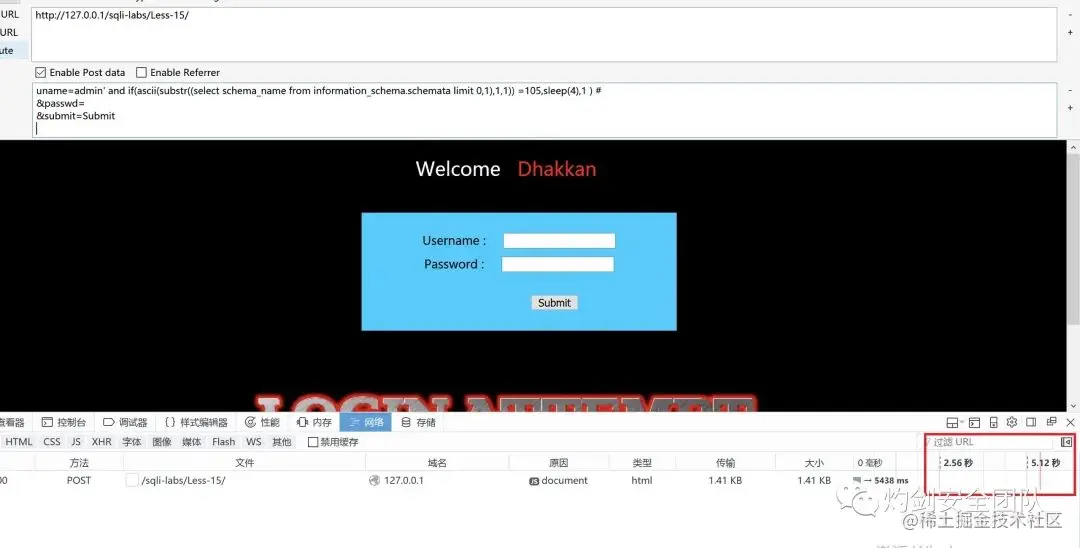Screen dimensions: 1080x548
Task: Sort by the 大小 (Size) column header
Action: pyautogui.click(x=813, y=463)
